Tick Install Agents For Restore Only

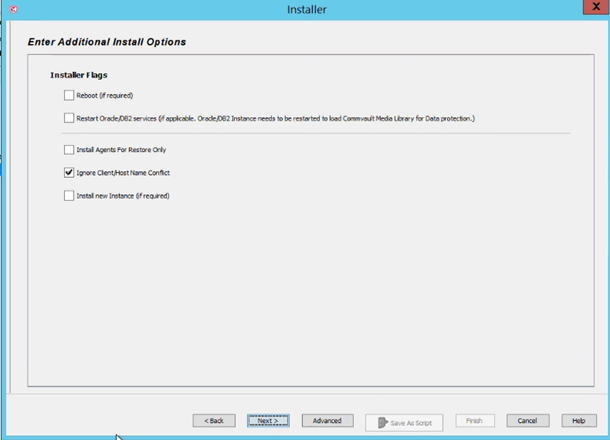(69, 149)
